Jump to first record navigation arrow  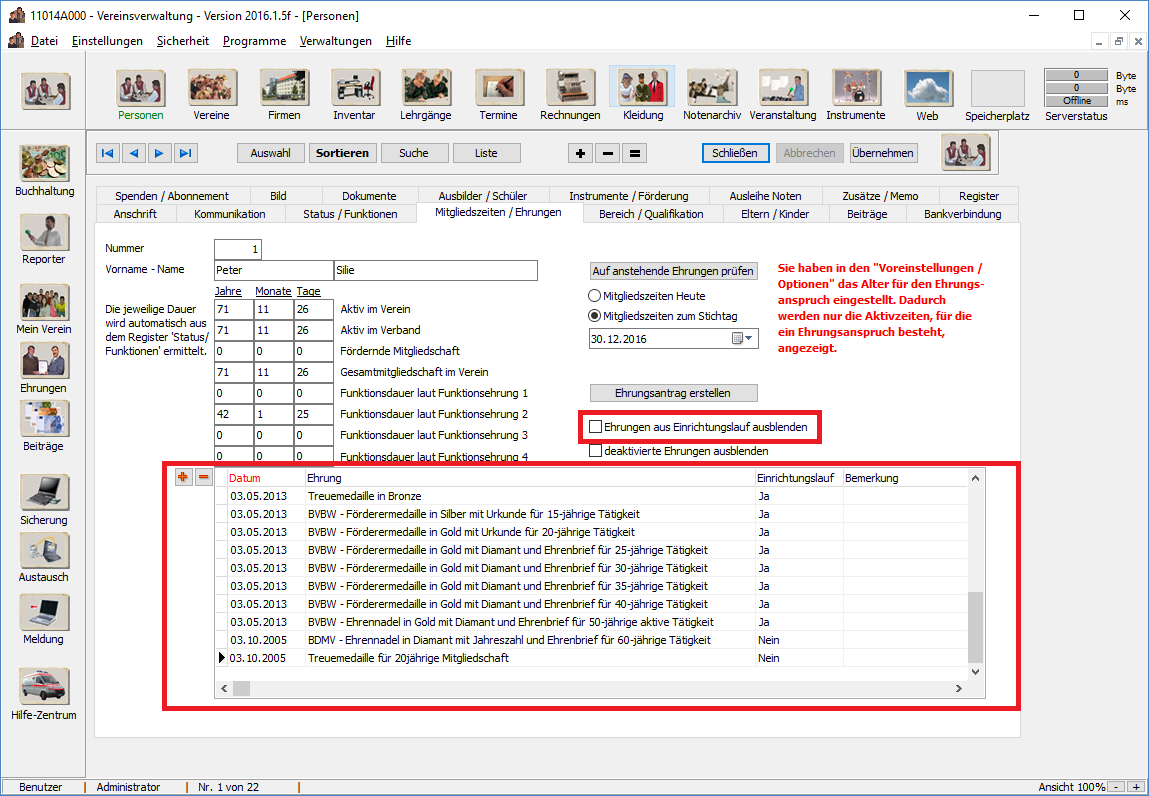[108, 153]
